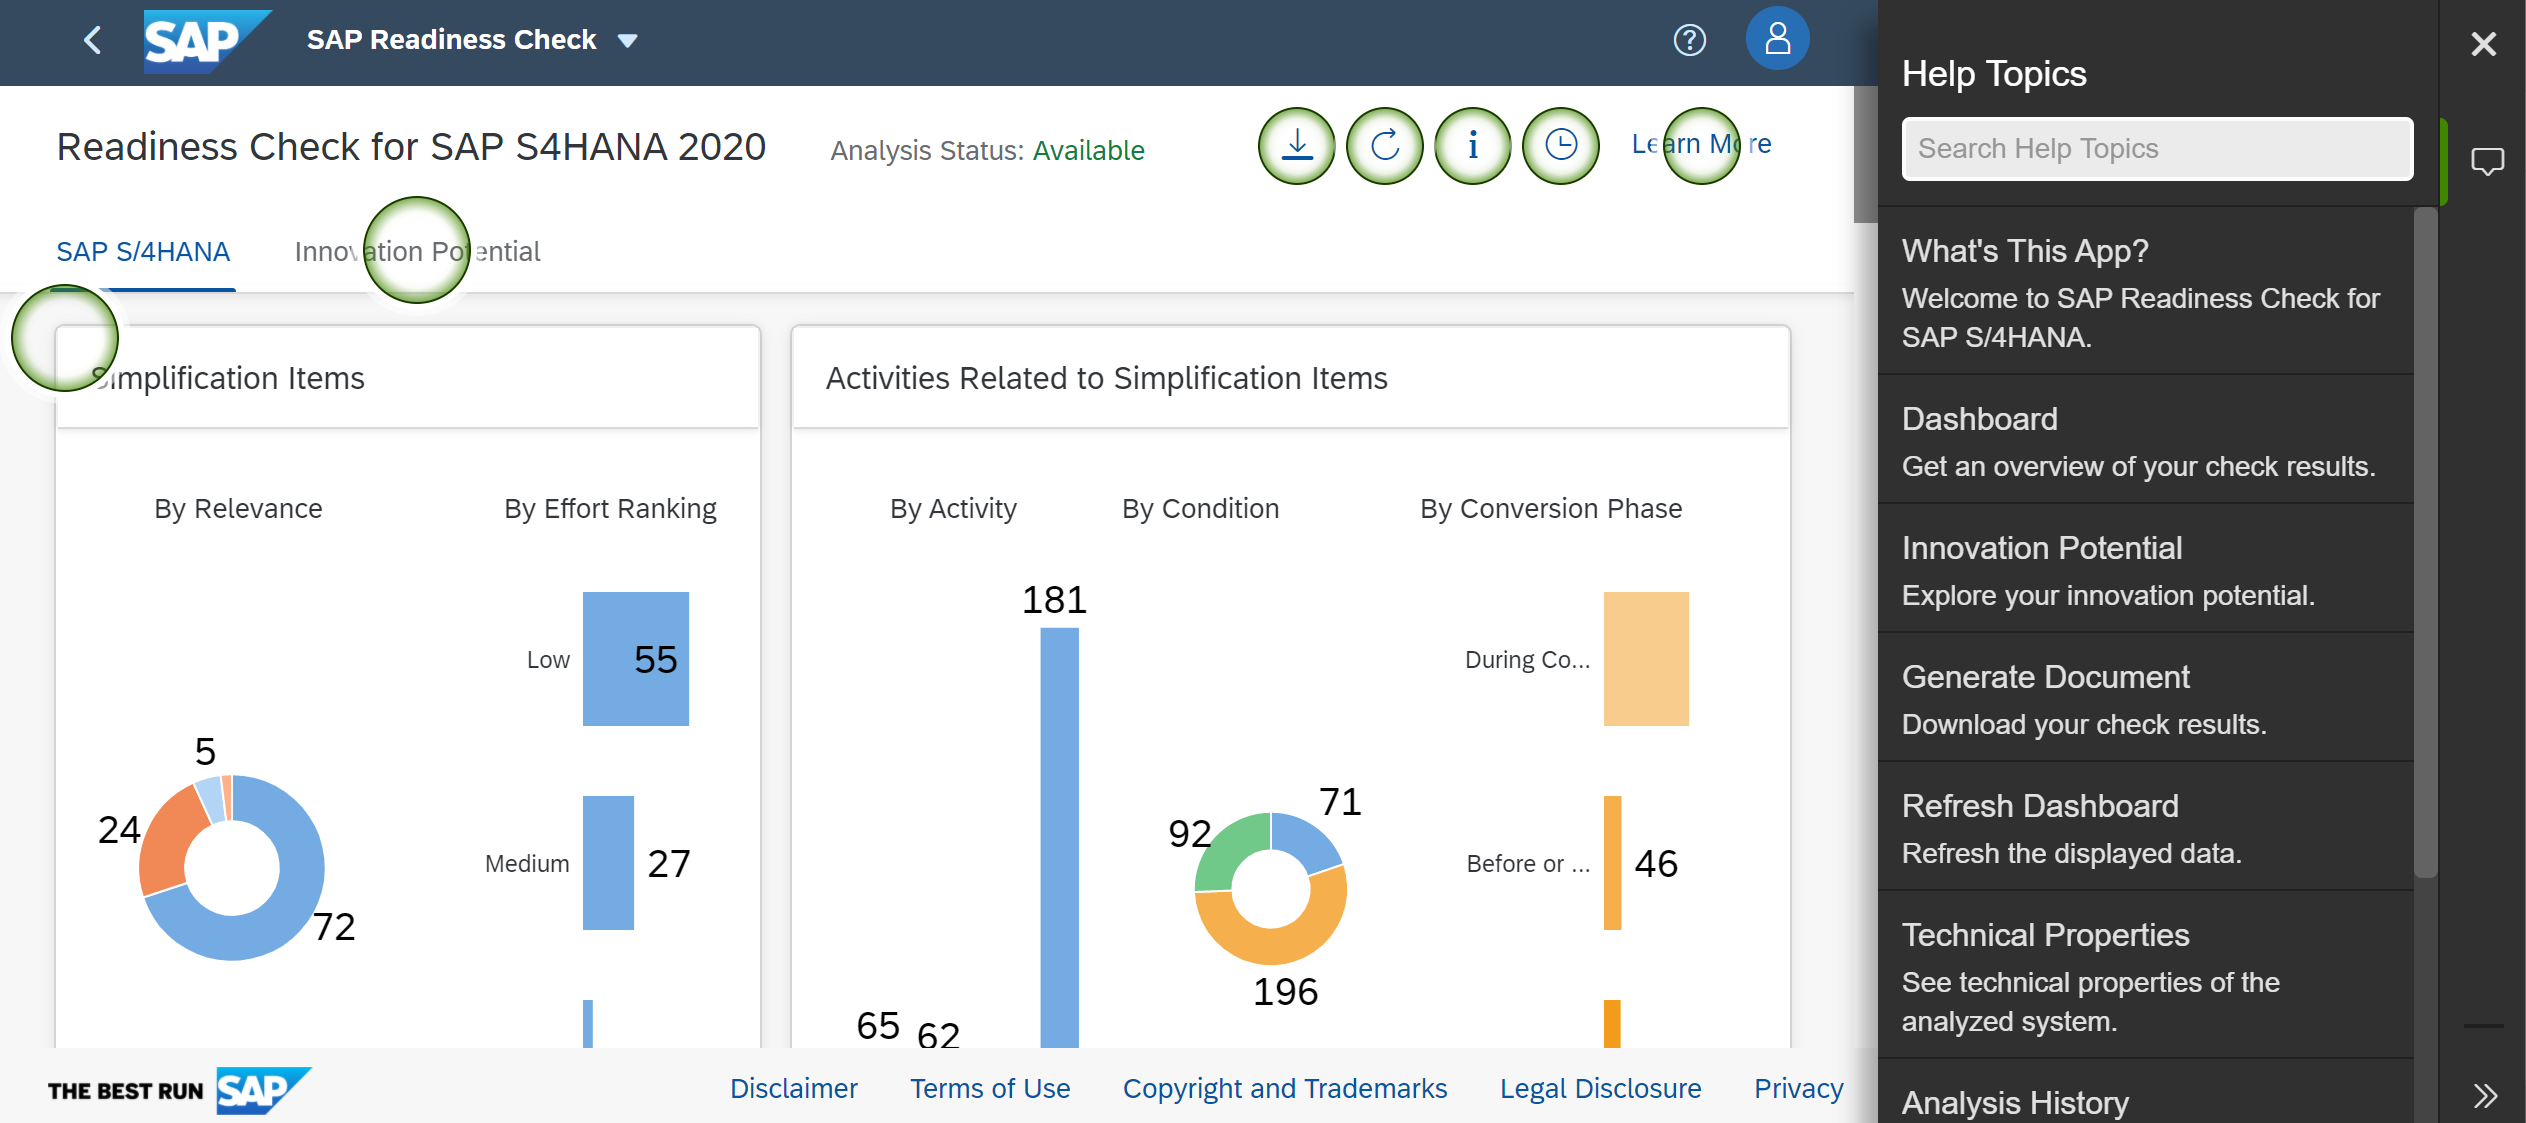Close the Help Topics panel

[2483, 44]
